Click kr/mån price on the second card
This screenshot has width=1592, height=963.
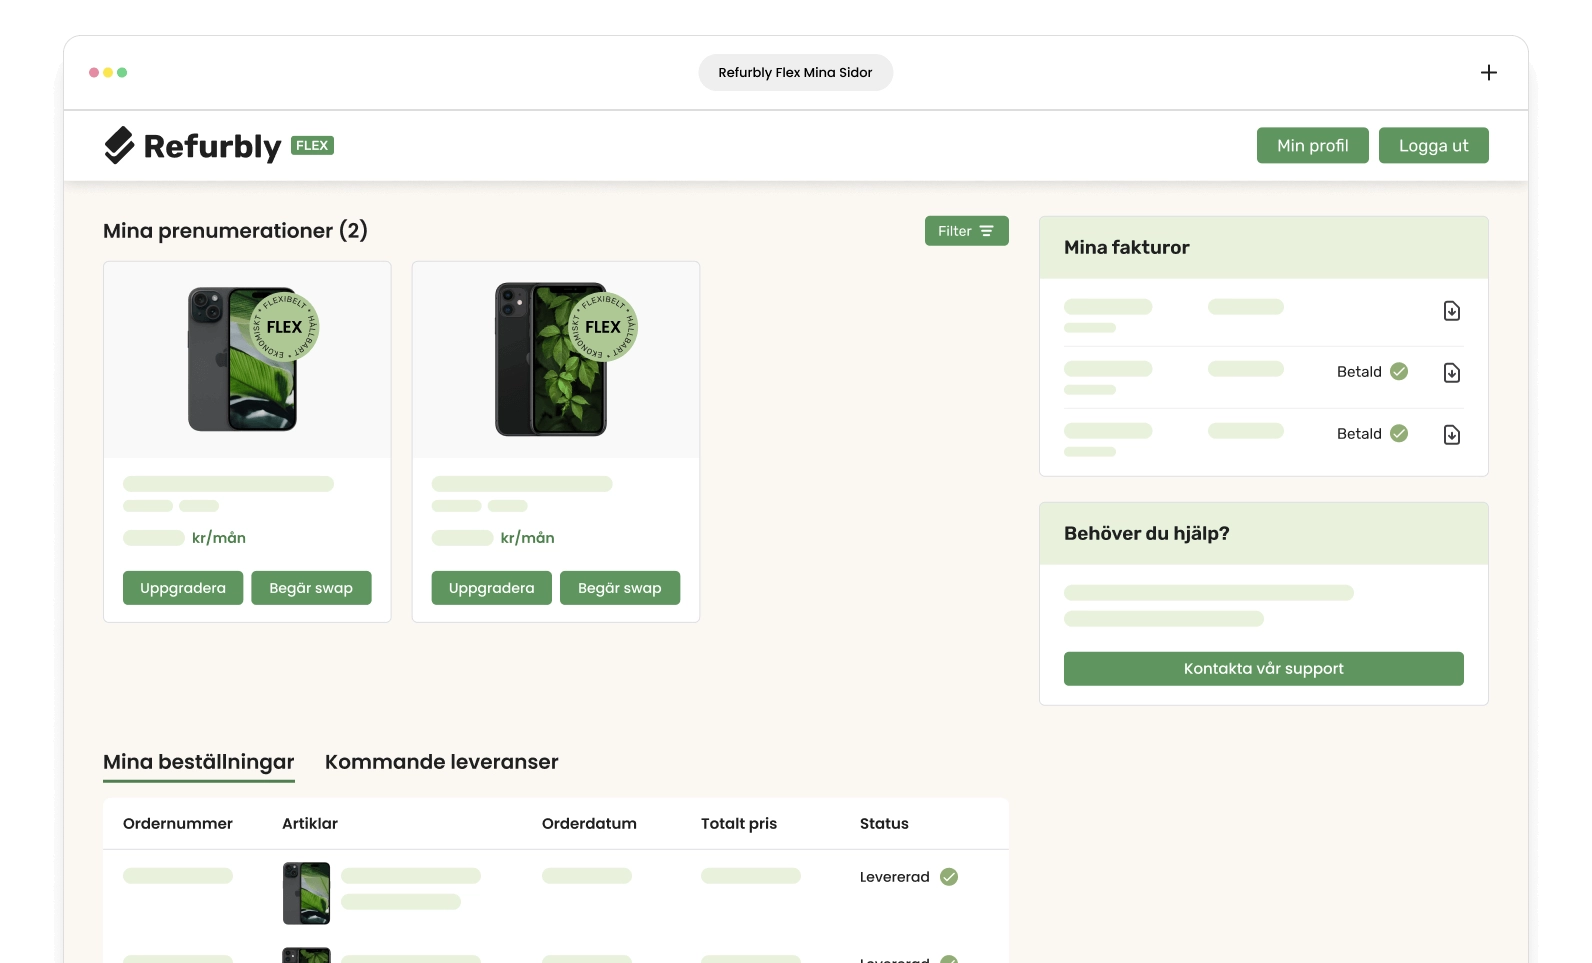coord(527,538)
